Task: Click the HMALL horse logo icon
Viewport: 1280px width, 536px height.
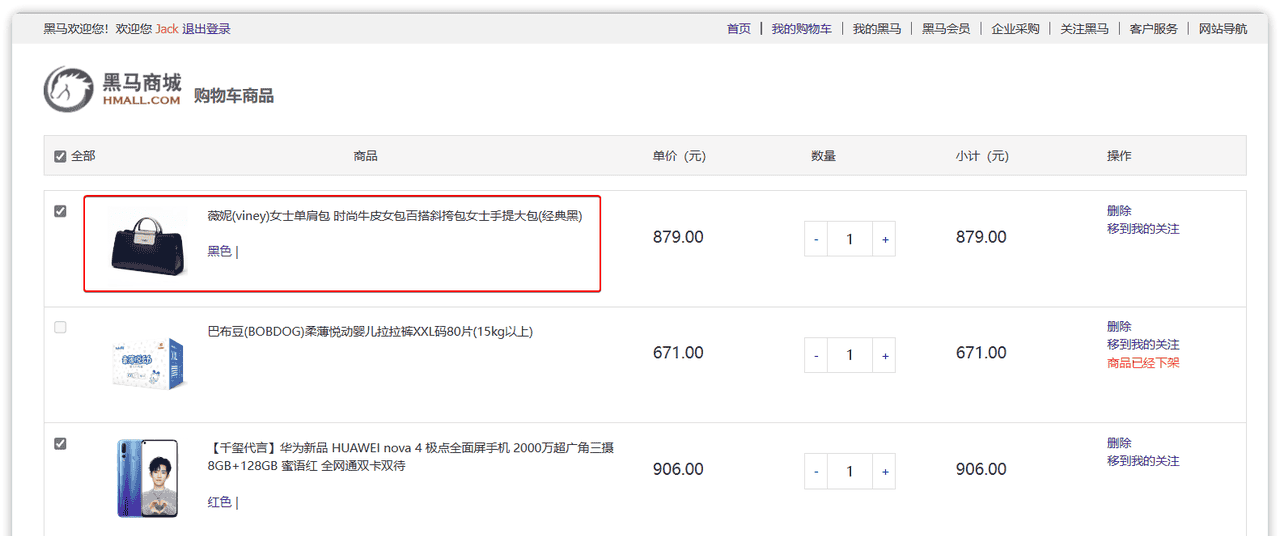Action: (x=69, y=89)
